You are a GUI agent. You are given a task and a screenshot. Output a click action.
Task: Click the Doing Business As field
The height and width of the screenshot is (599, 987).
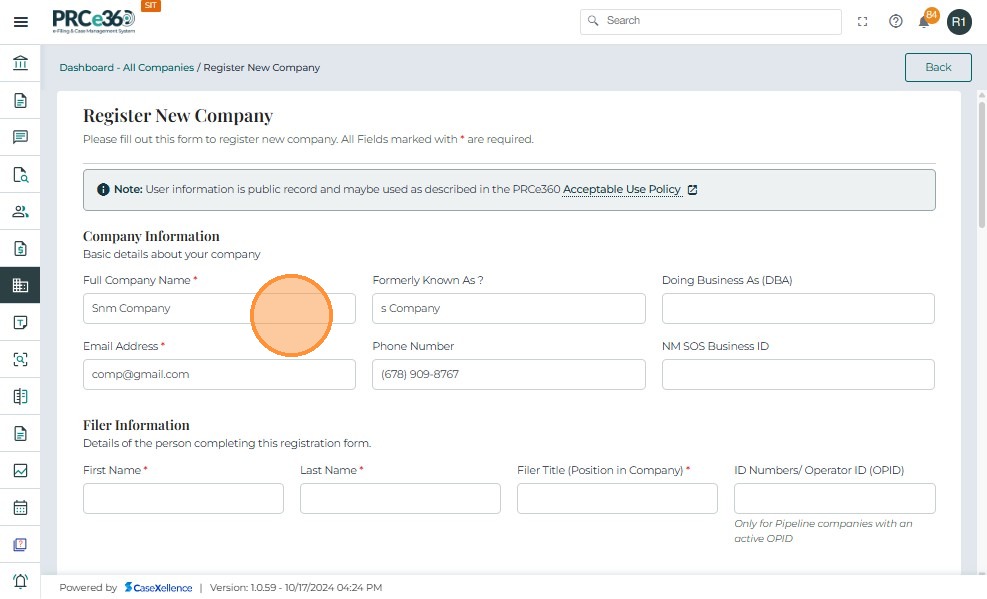pyautogui.click(x=798, y=308)
